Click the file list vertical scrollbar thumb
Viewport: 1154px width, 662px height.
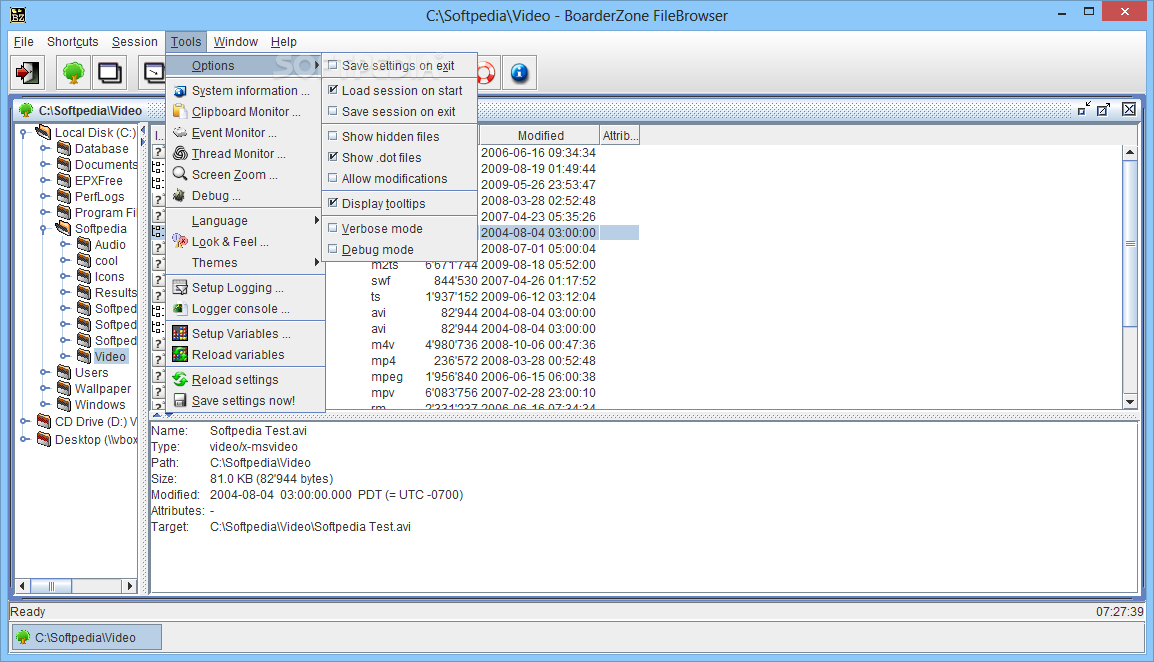point(1130,243)
